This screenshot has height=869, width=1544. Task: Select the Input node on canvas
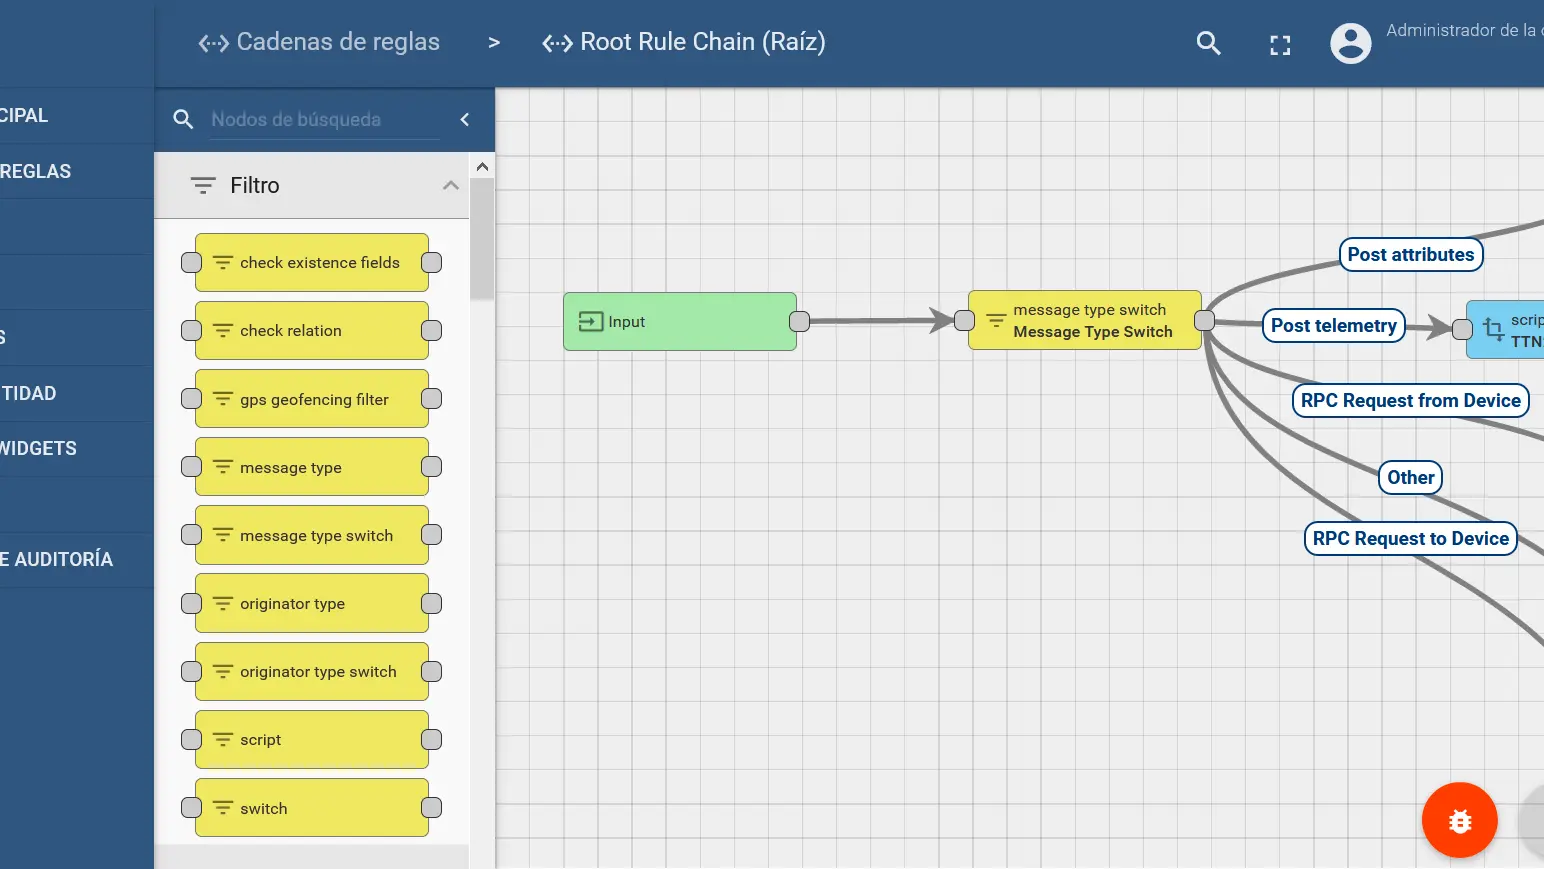[x=680, y=322]
